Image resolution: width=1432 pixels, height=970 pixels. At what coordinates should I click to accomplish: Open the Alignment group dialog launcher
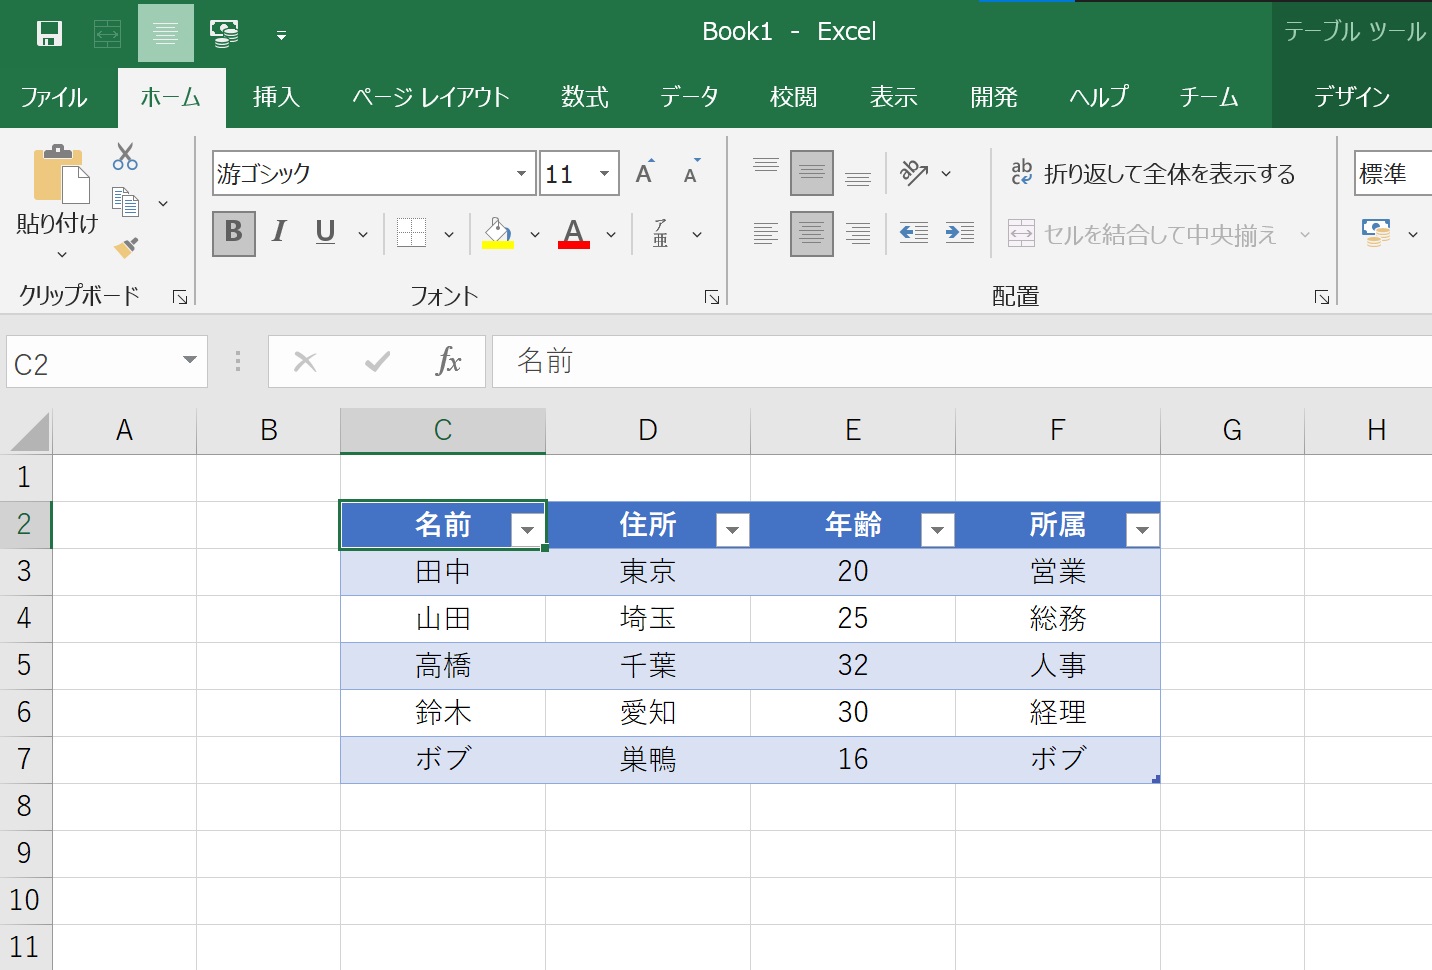click(x=1322, y=297)
